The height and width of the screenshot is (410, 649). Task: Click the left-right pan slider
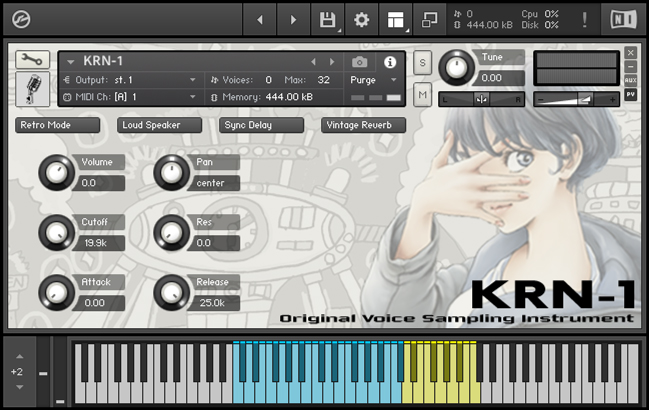(x=481, y=99)
